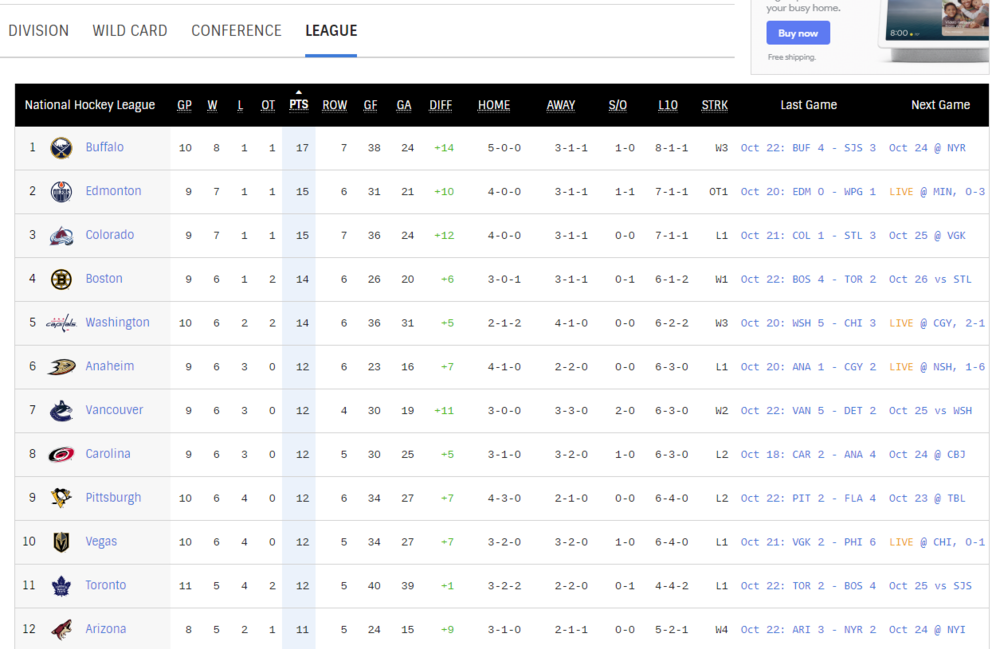The image size is (1000, 649).
Task: Open live game @ CHI, 0-1
Action: tap(937, 542)
